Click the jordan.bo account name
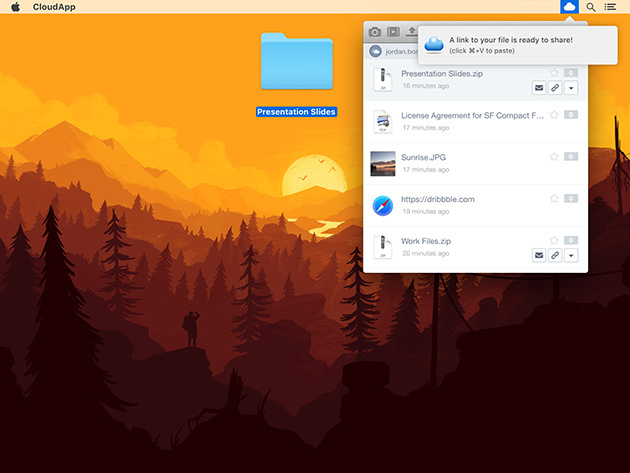 pyautogui.click(x=401, y=51)
